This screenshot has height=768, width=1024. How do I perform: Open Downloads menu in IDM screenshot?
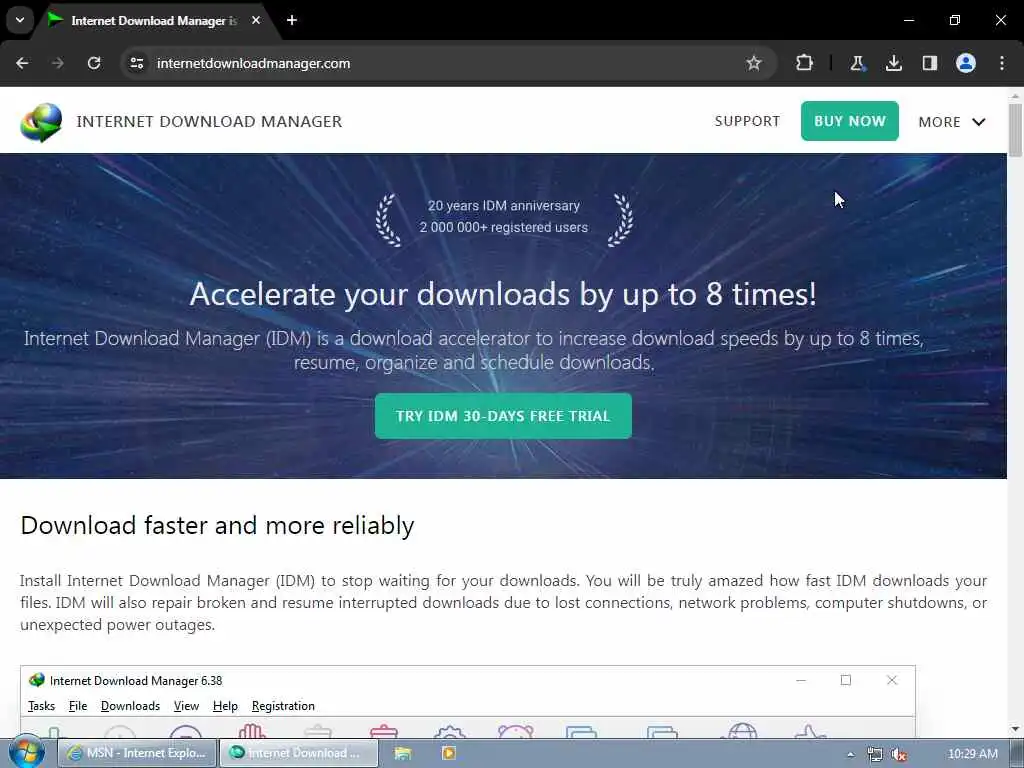[x=130, y=706]
